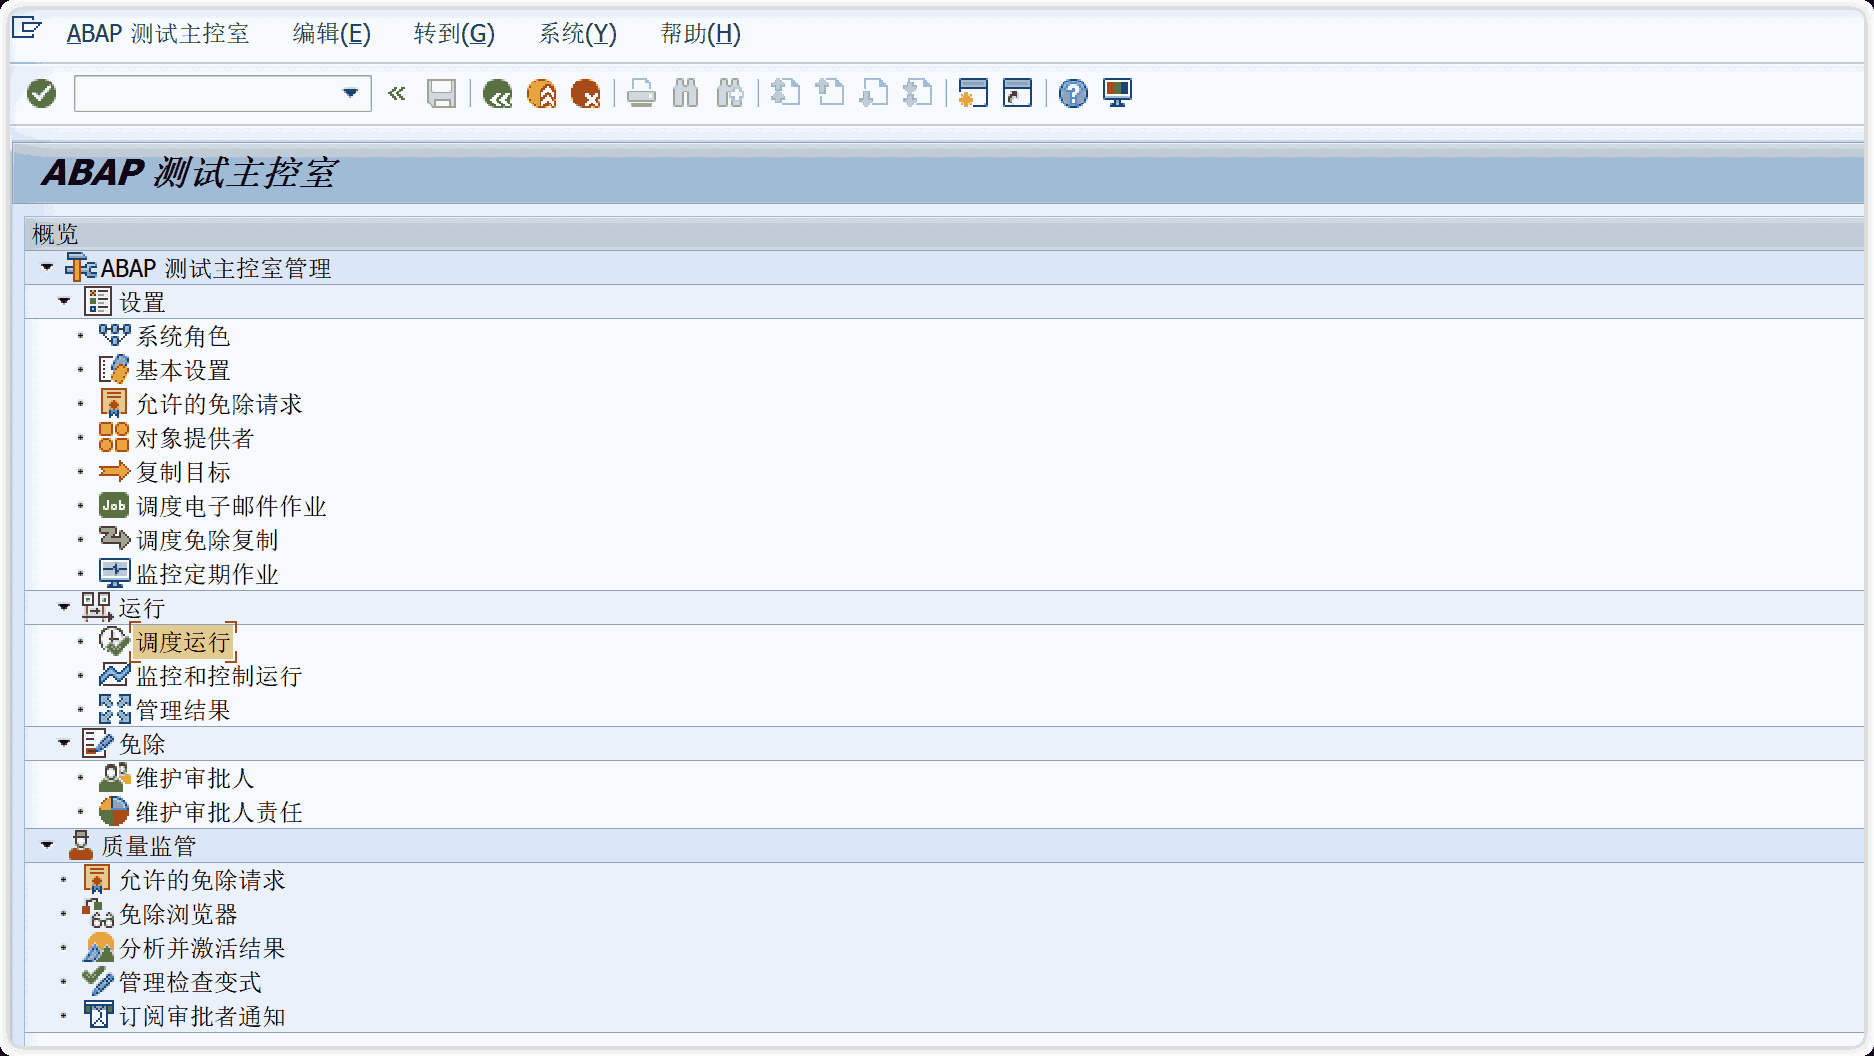Image resolution: width=1874 pixels, height=1056 pixels.
Task: Collapse the 质量监管 tree node
Action: [47, 845]
